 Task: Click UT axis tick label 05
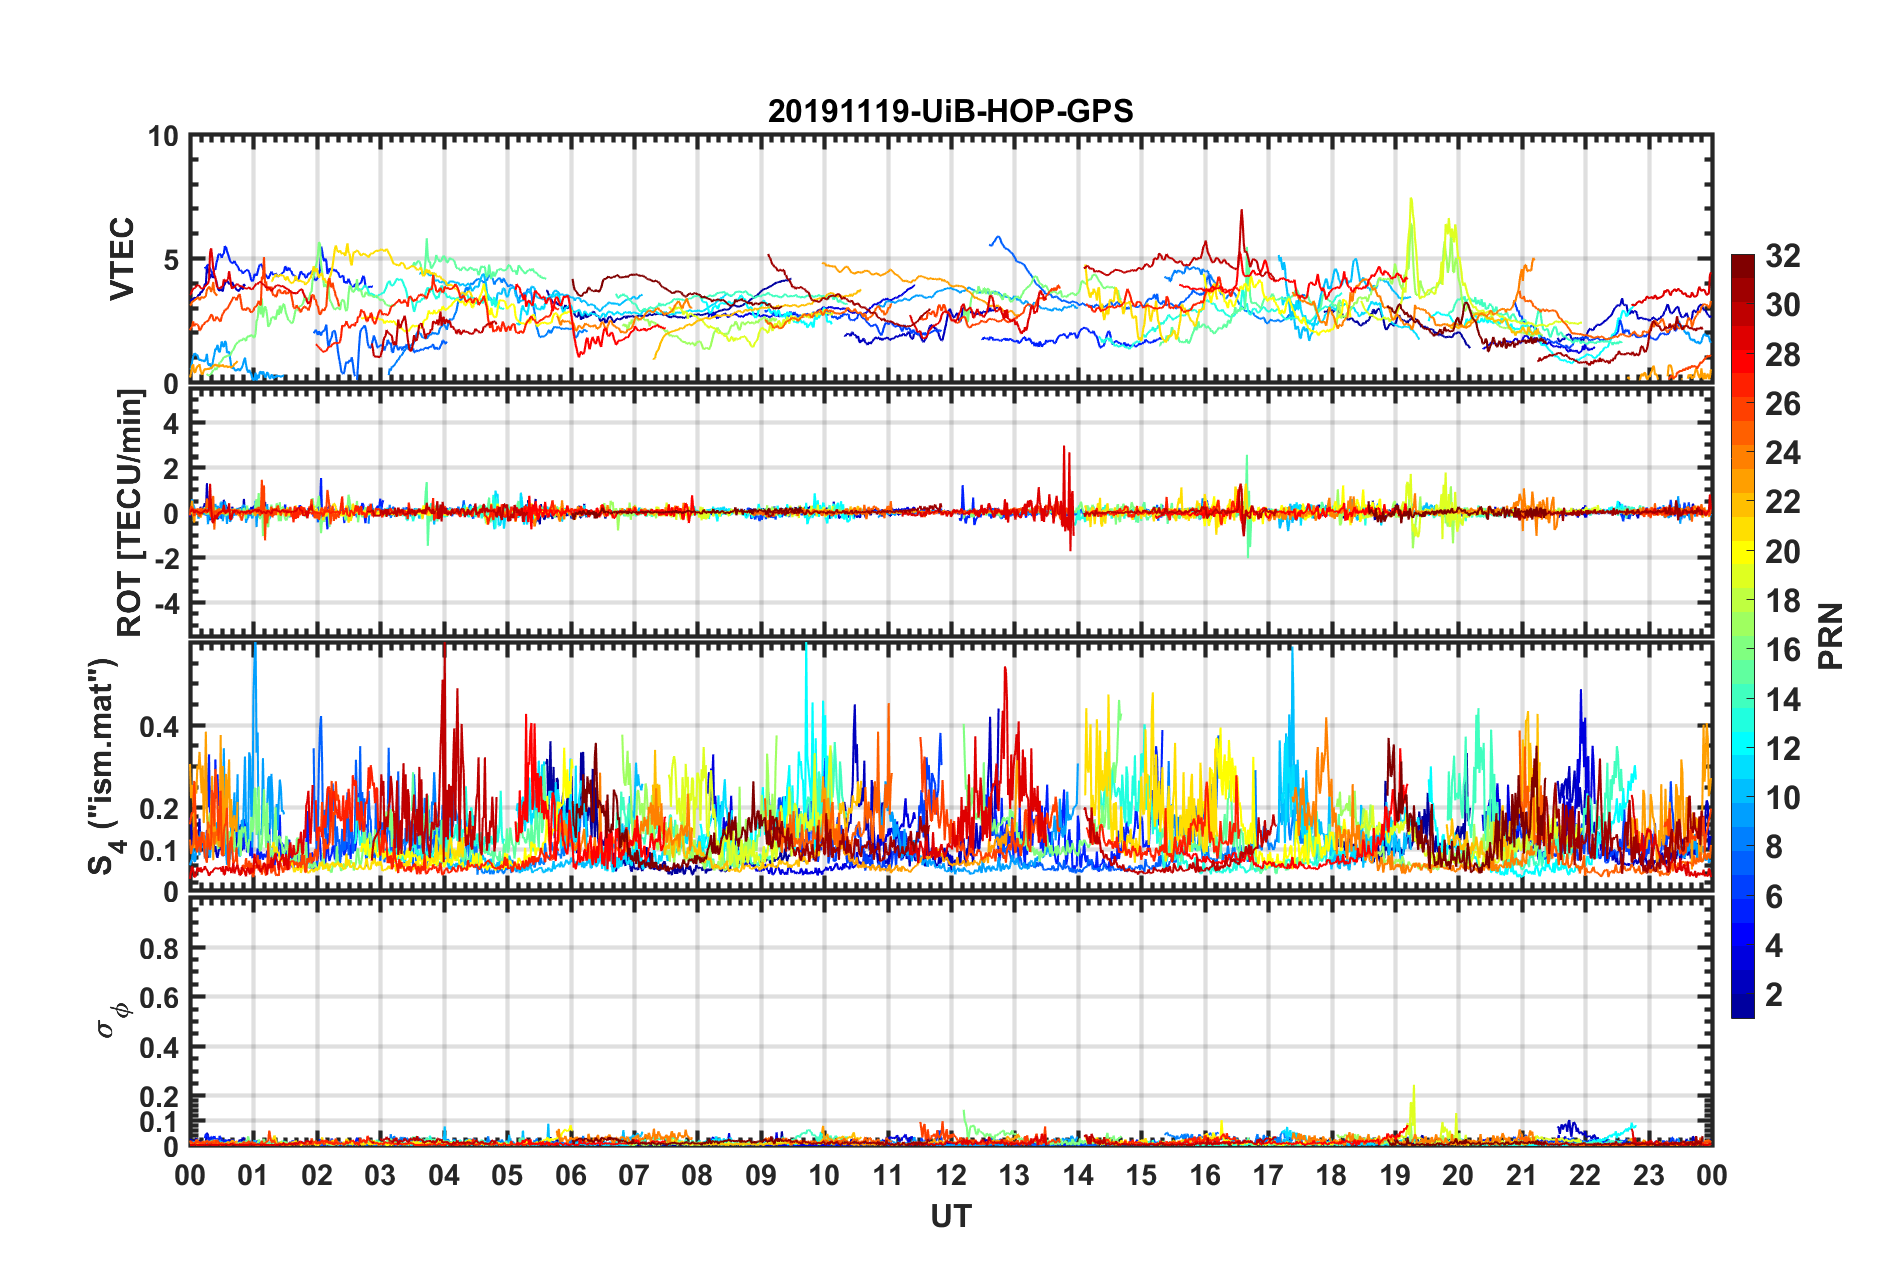pos(507,1175)
